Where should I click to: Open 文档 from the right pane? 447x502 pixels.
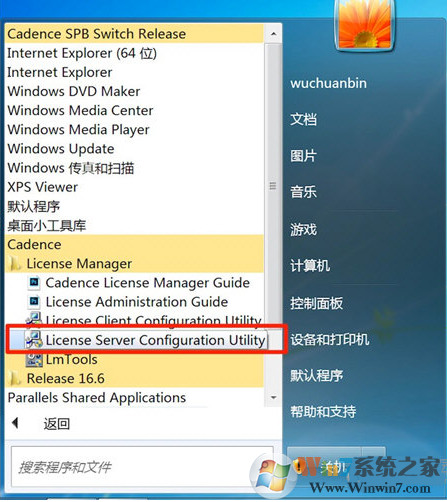click(303, 120)
